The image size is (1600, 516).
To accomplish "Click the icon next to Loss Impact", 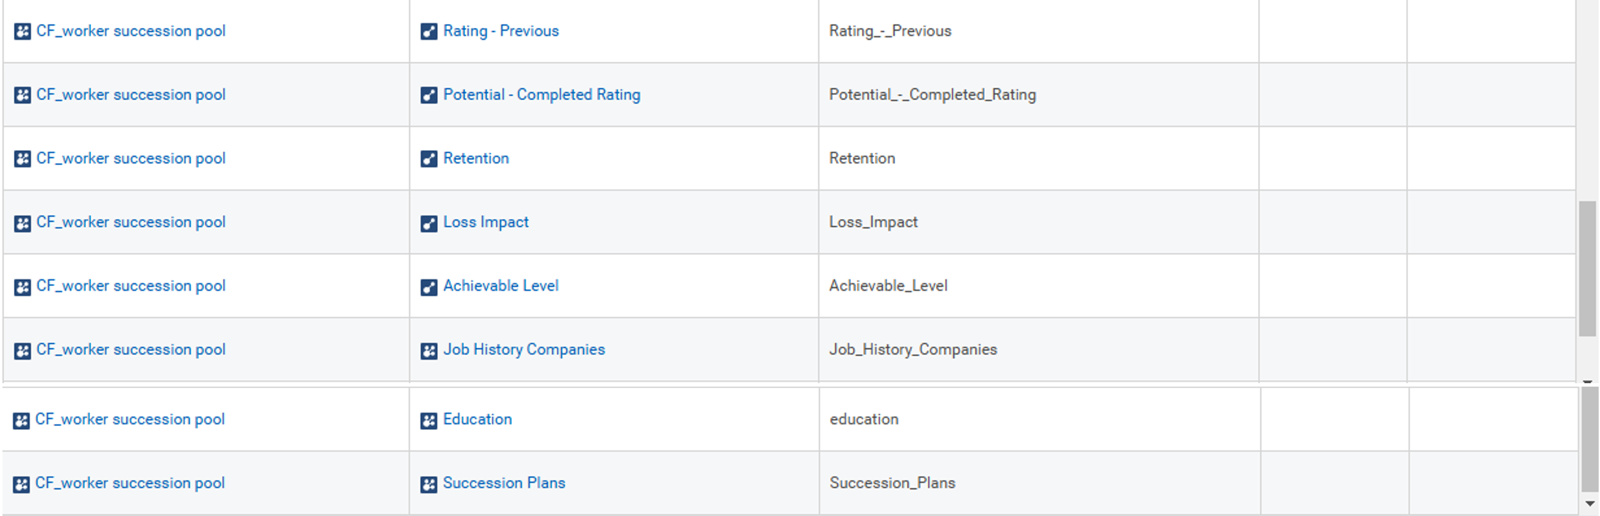I will [x=429, y=223].
